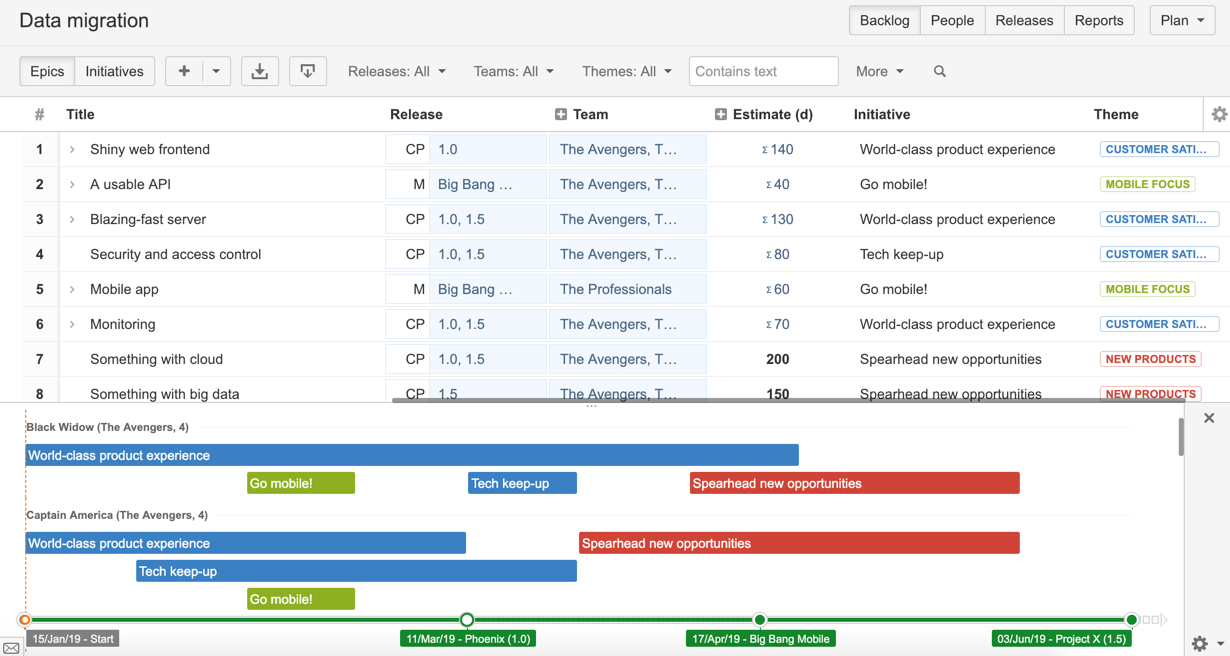Select Captain America's Spearhead new opportunities bar

(799, 543)
